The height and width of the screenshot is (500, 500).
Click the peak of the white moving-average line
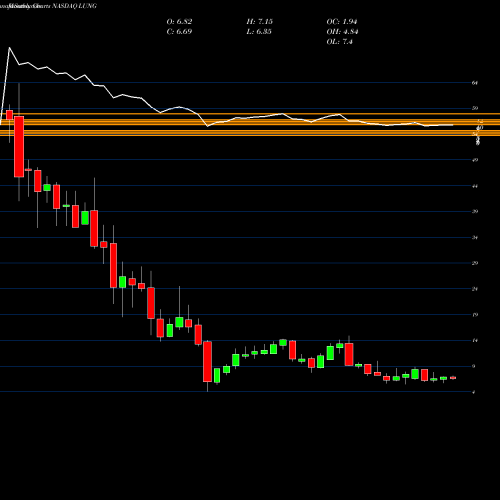tap(9, 48)
